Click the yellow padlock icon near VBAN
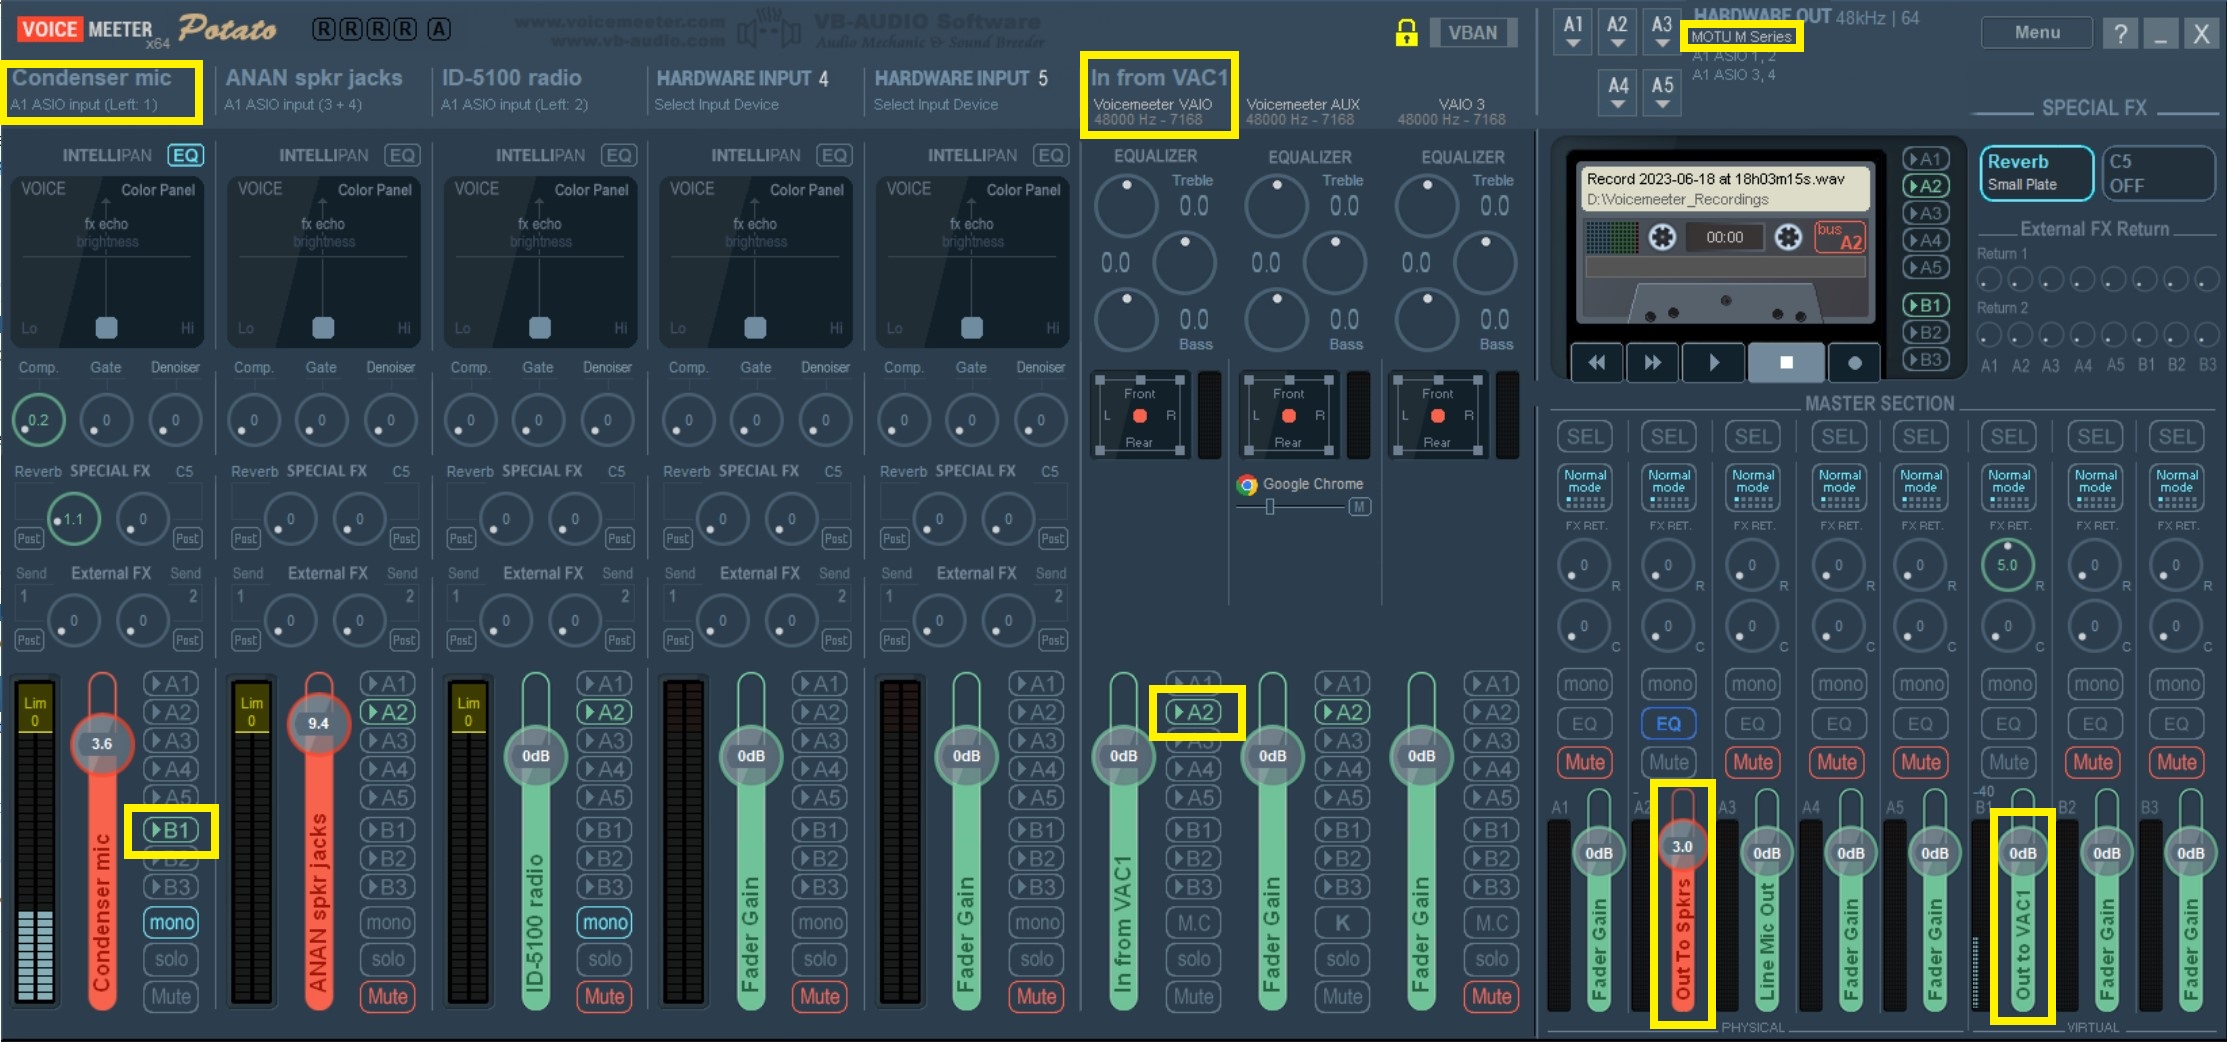 1407,31
